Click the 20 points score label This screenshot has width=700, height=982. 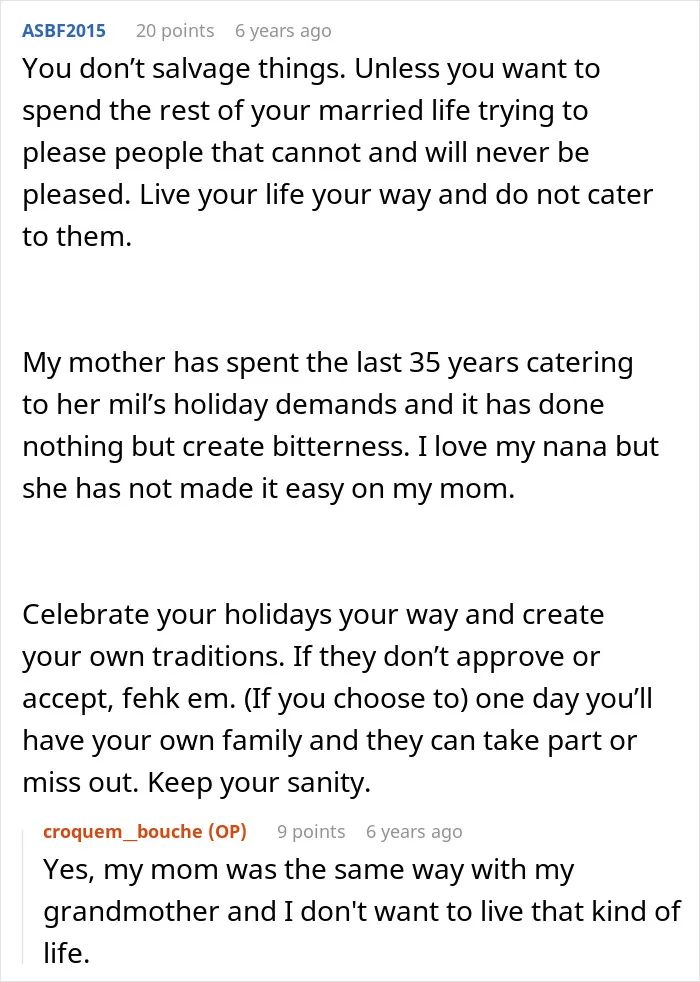click(175, 31)
